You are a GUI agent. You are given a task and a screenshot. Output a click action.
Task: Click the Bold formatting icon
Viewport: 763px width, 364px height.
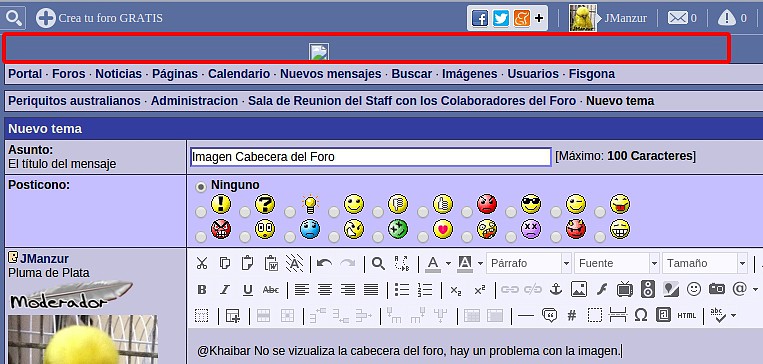(x=201, y=290)
